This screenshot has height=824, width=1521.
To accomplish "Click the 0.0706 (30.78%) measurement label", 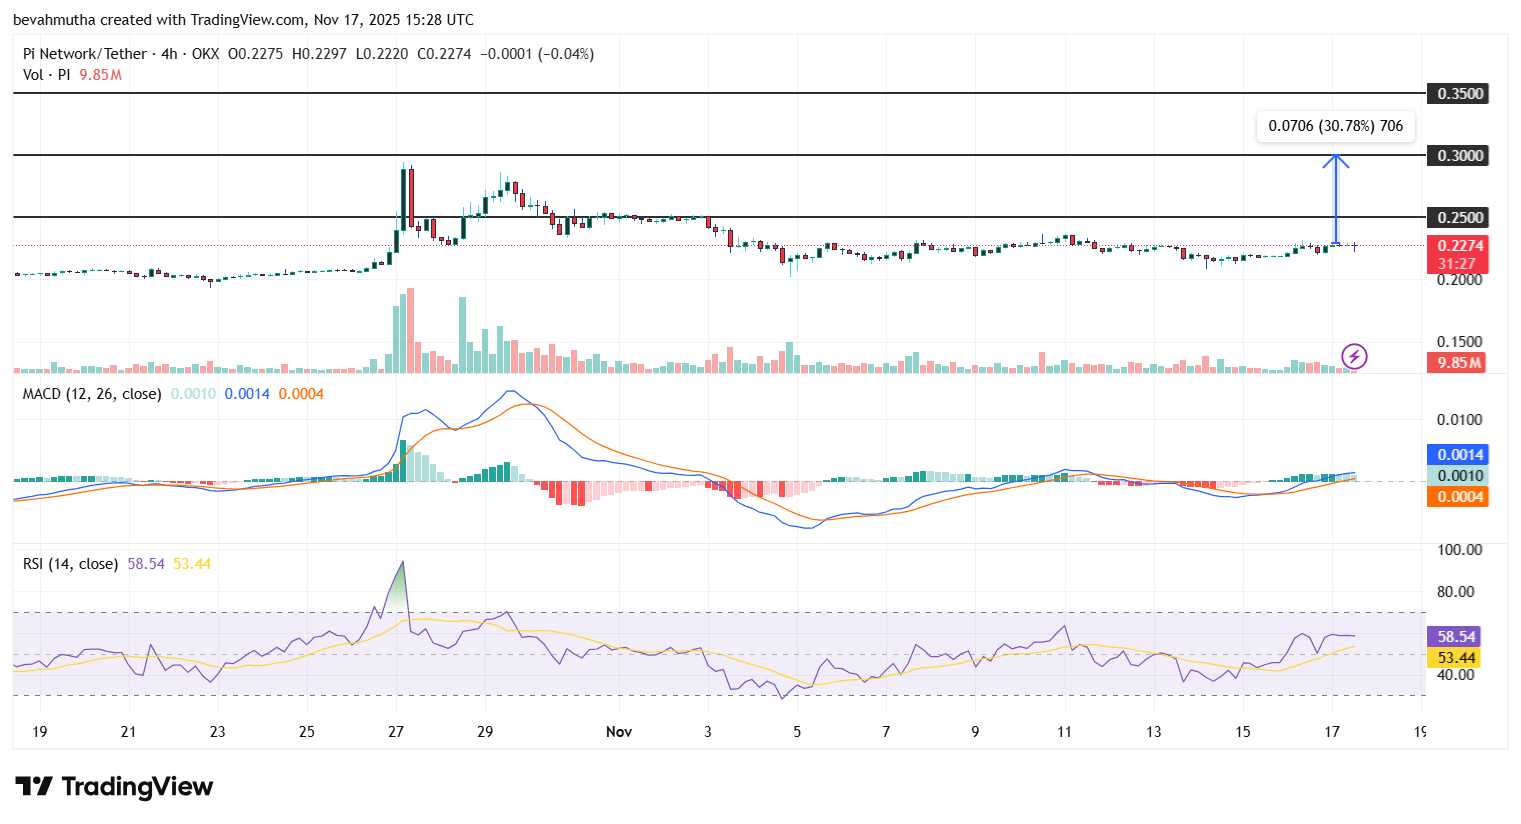I will tap(1335, 126).
